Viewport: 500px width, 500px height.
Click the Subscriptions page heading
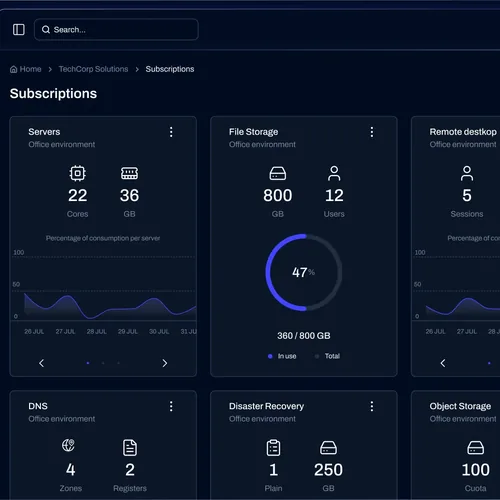pos(53,93)
